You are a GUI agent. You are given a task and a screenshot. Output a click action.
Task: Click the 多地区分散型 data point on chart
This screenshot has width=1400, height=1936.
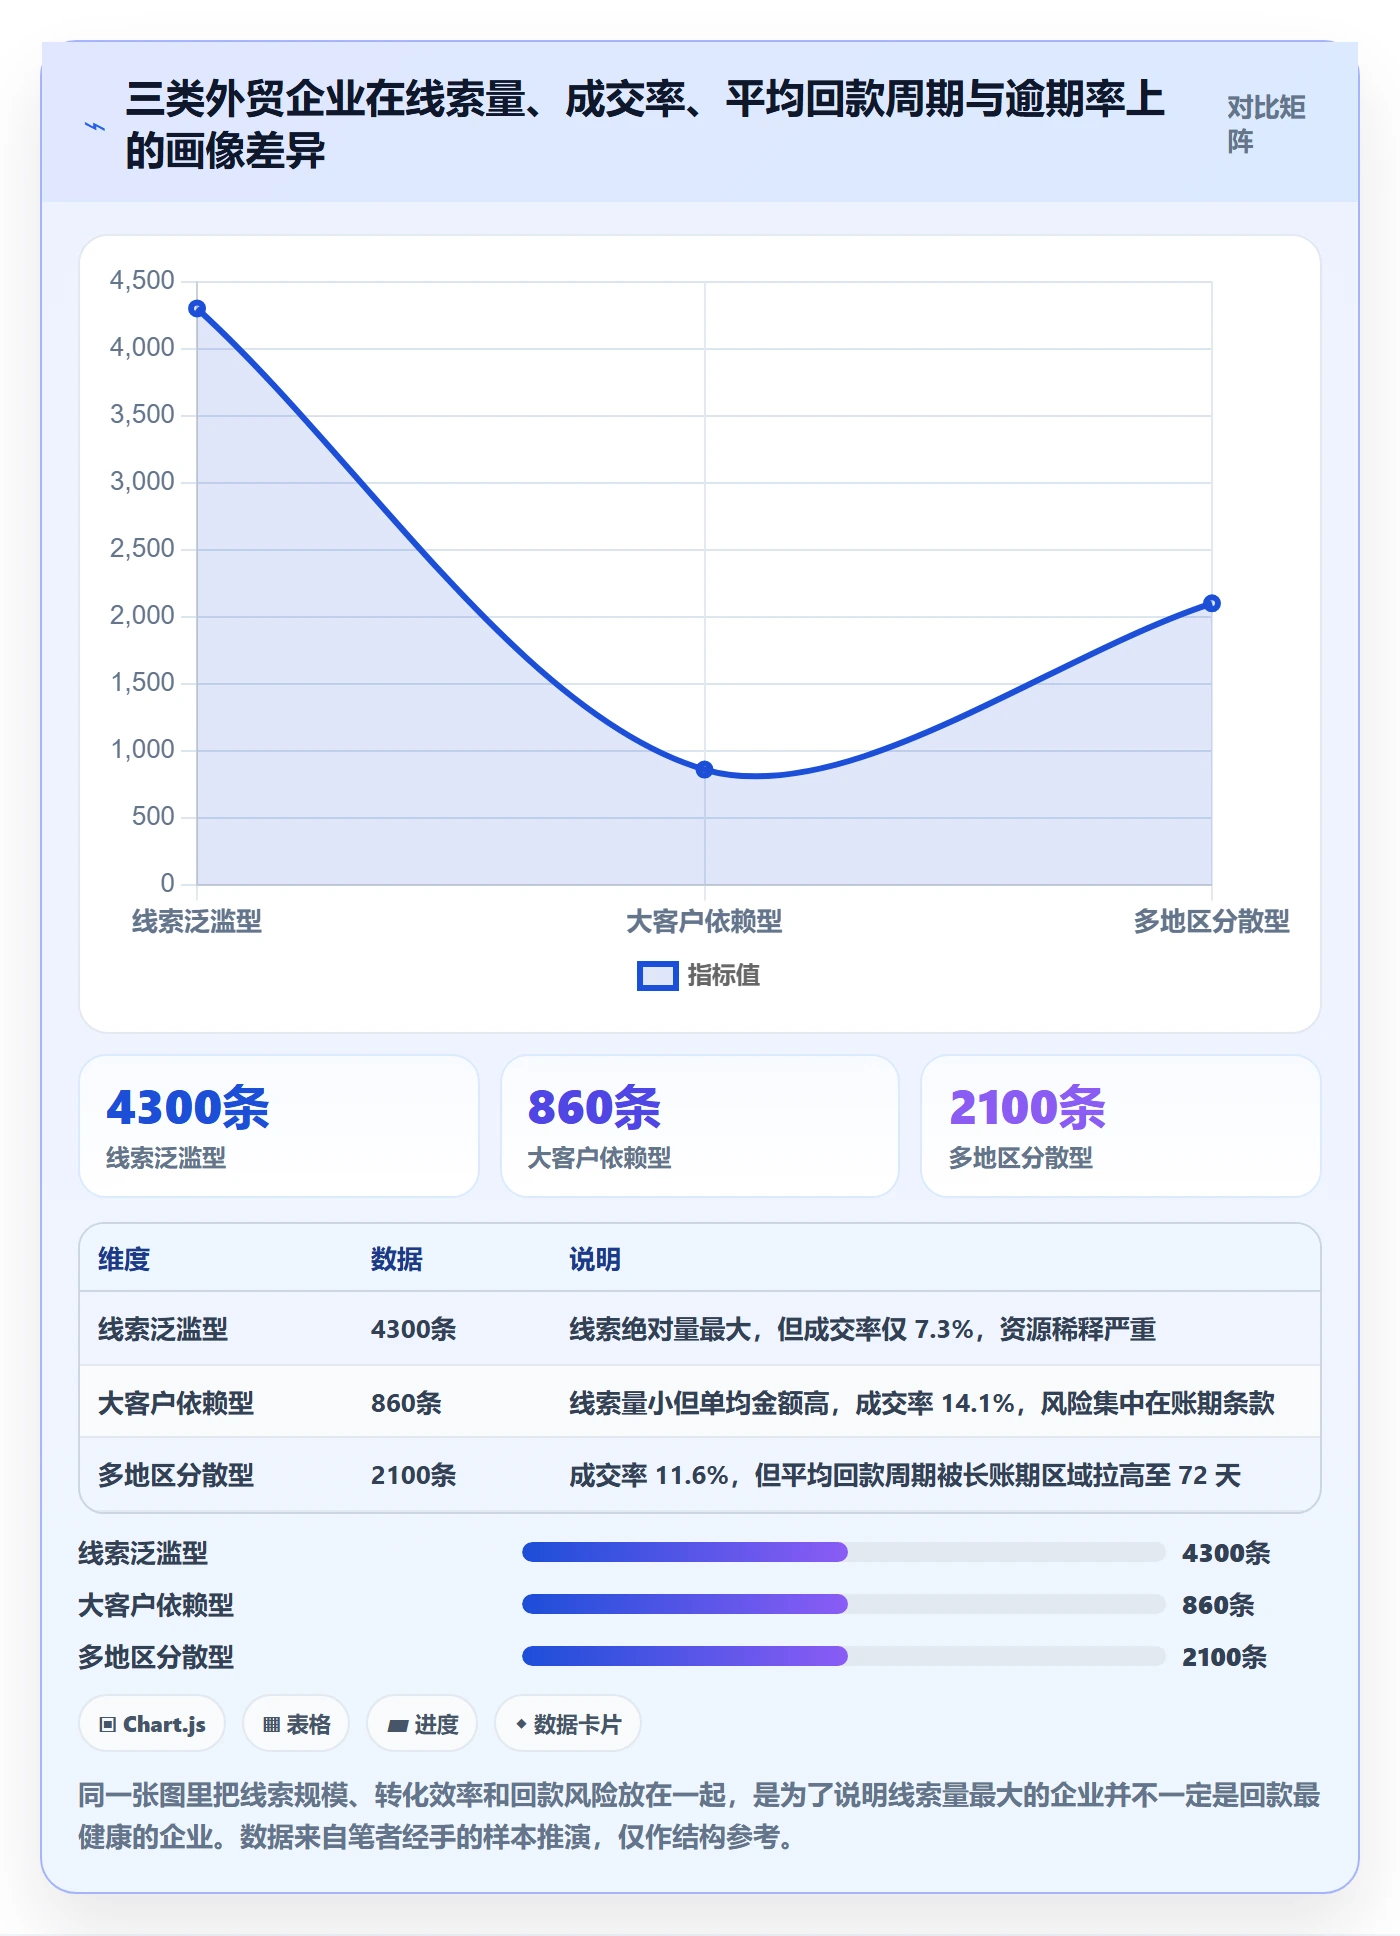[1212, 603]
